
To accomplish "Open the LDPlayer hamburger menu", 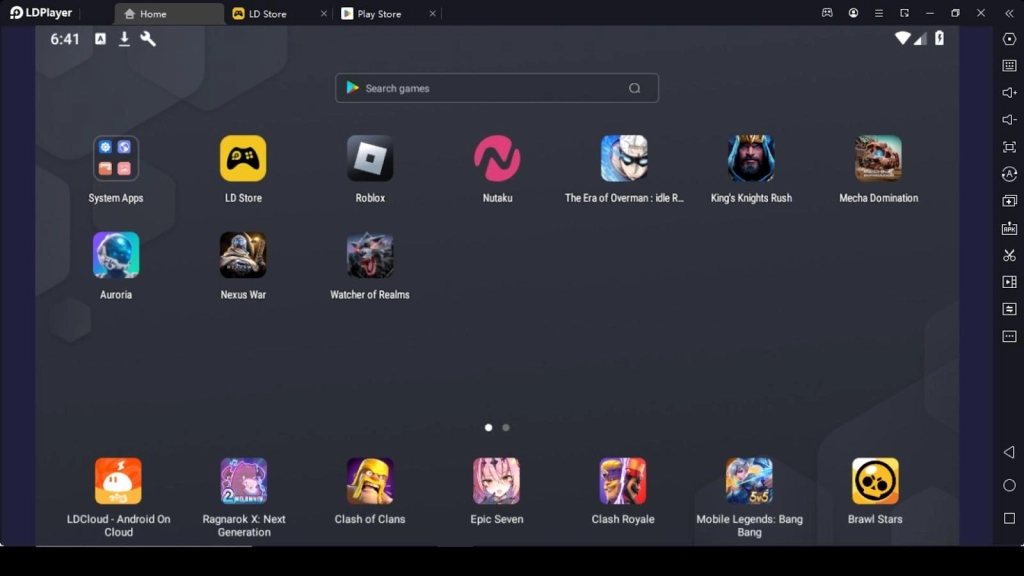I will coord(878,13).
